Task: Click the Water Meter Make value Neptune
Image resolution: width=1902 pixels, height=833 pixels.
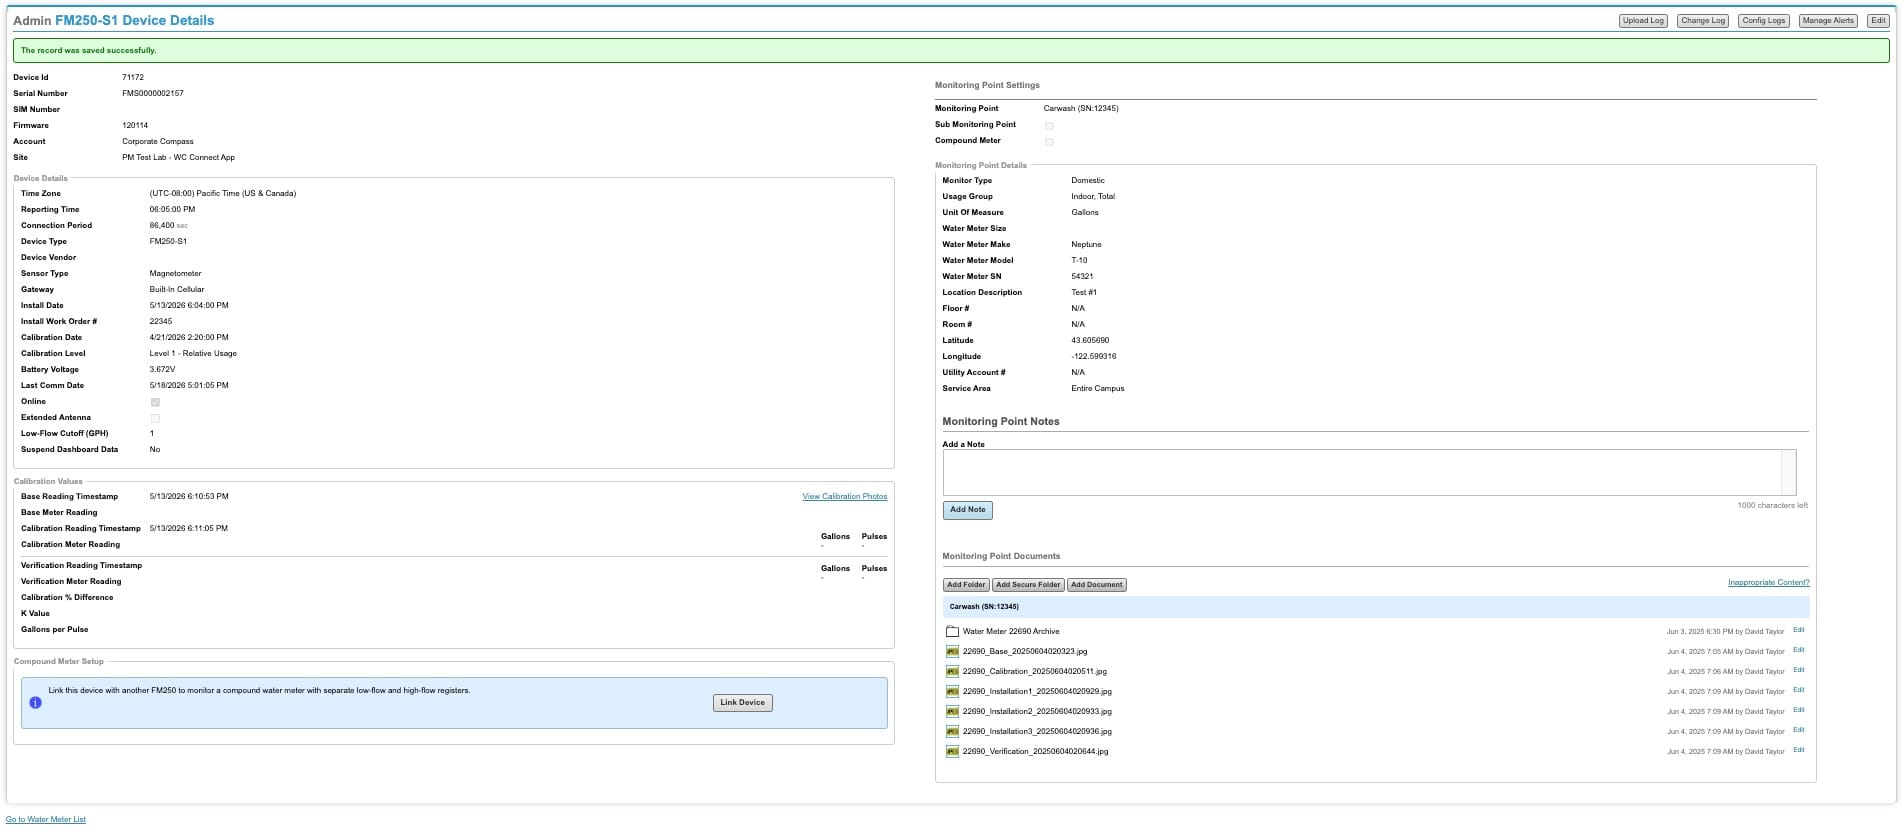Action: [x=1086, y=245]
